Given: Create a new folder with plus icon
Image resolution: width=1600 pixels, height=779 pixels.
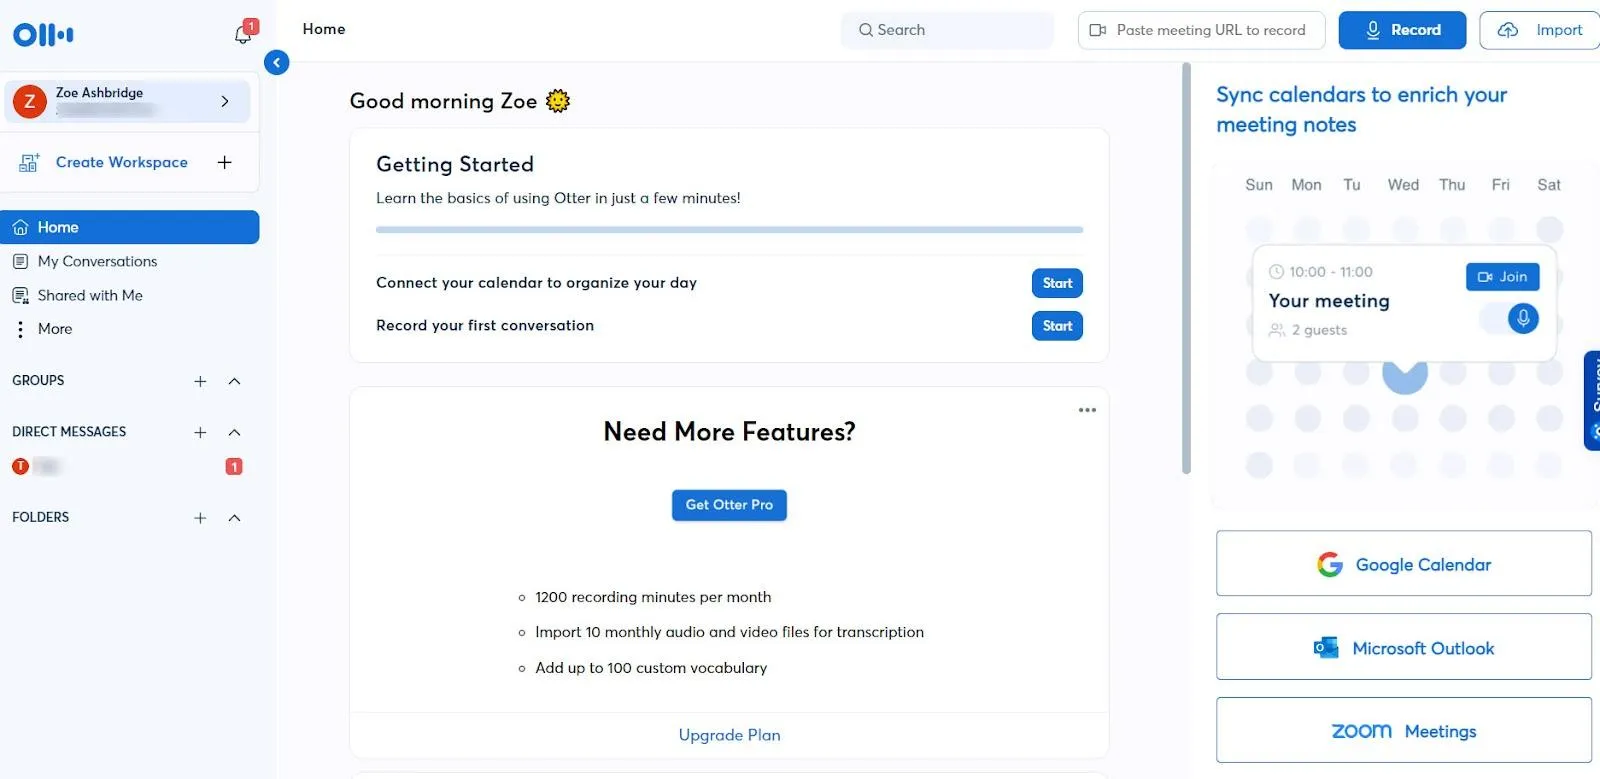Looking at the screenshot, I should click(200, 518).
